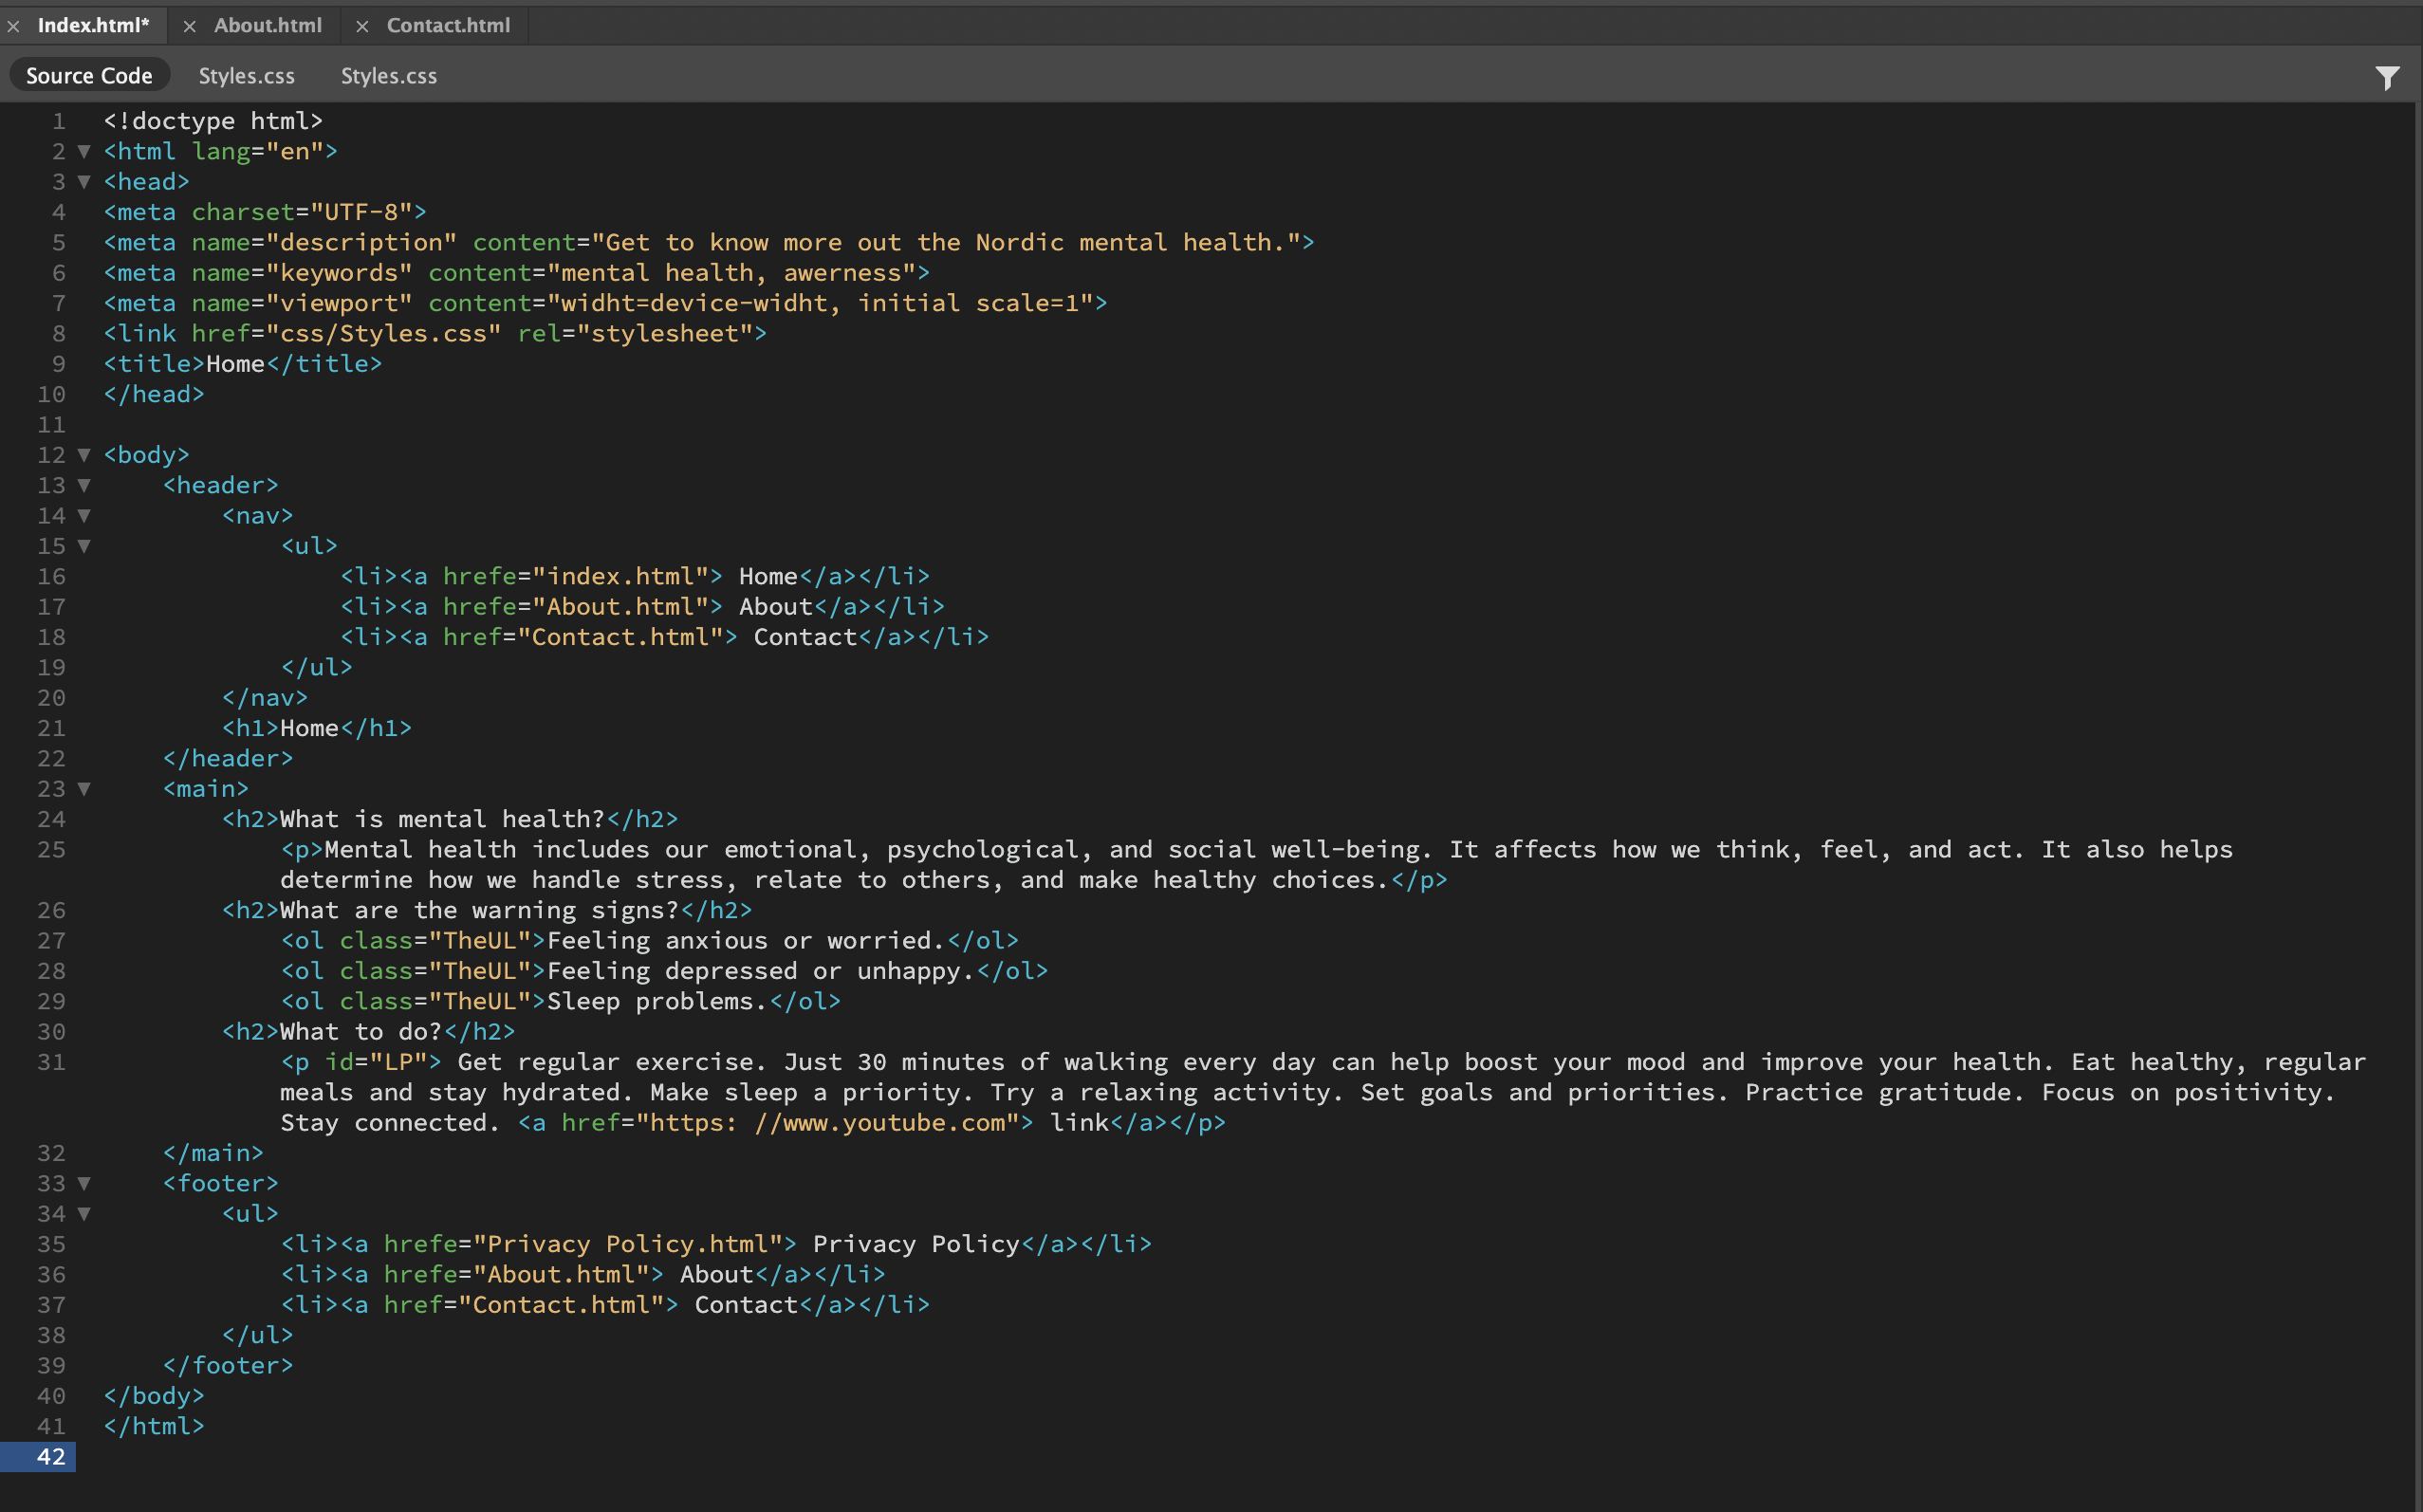The width and height of the screenshot is (2423, 1512).
Task: Switch to the About.html document tab
Action: (x=267, y=26)
